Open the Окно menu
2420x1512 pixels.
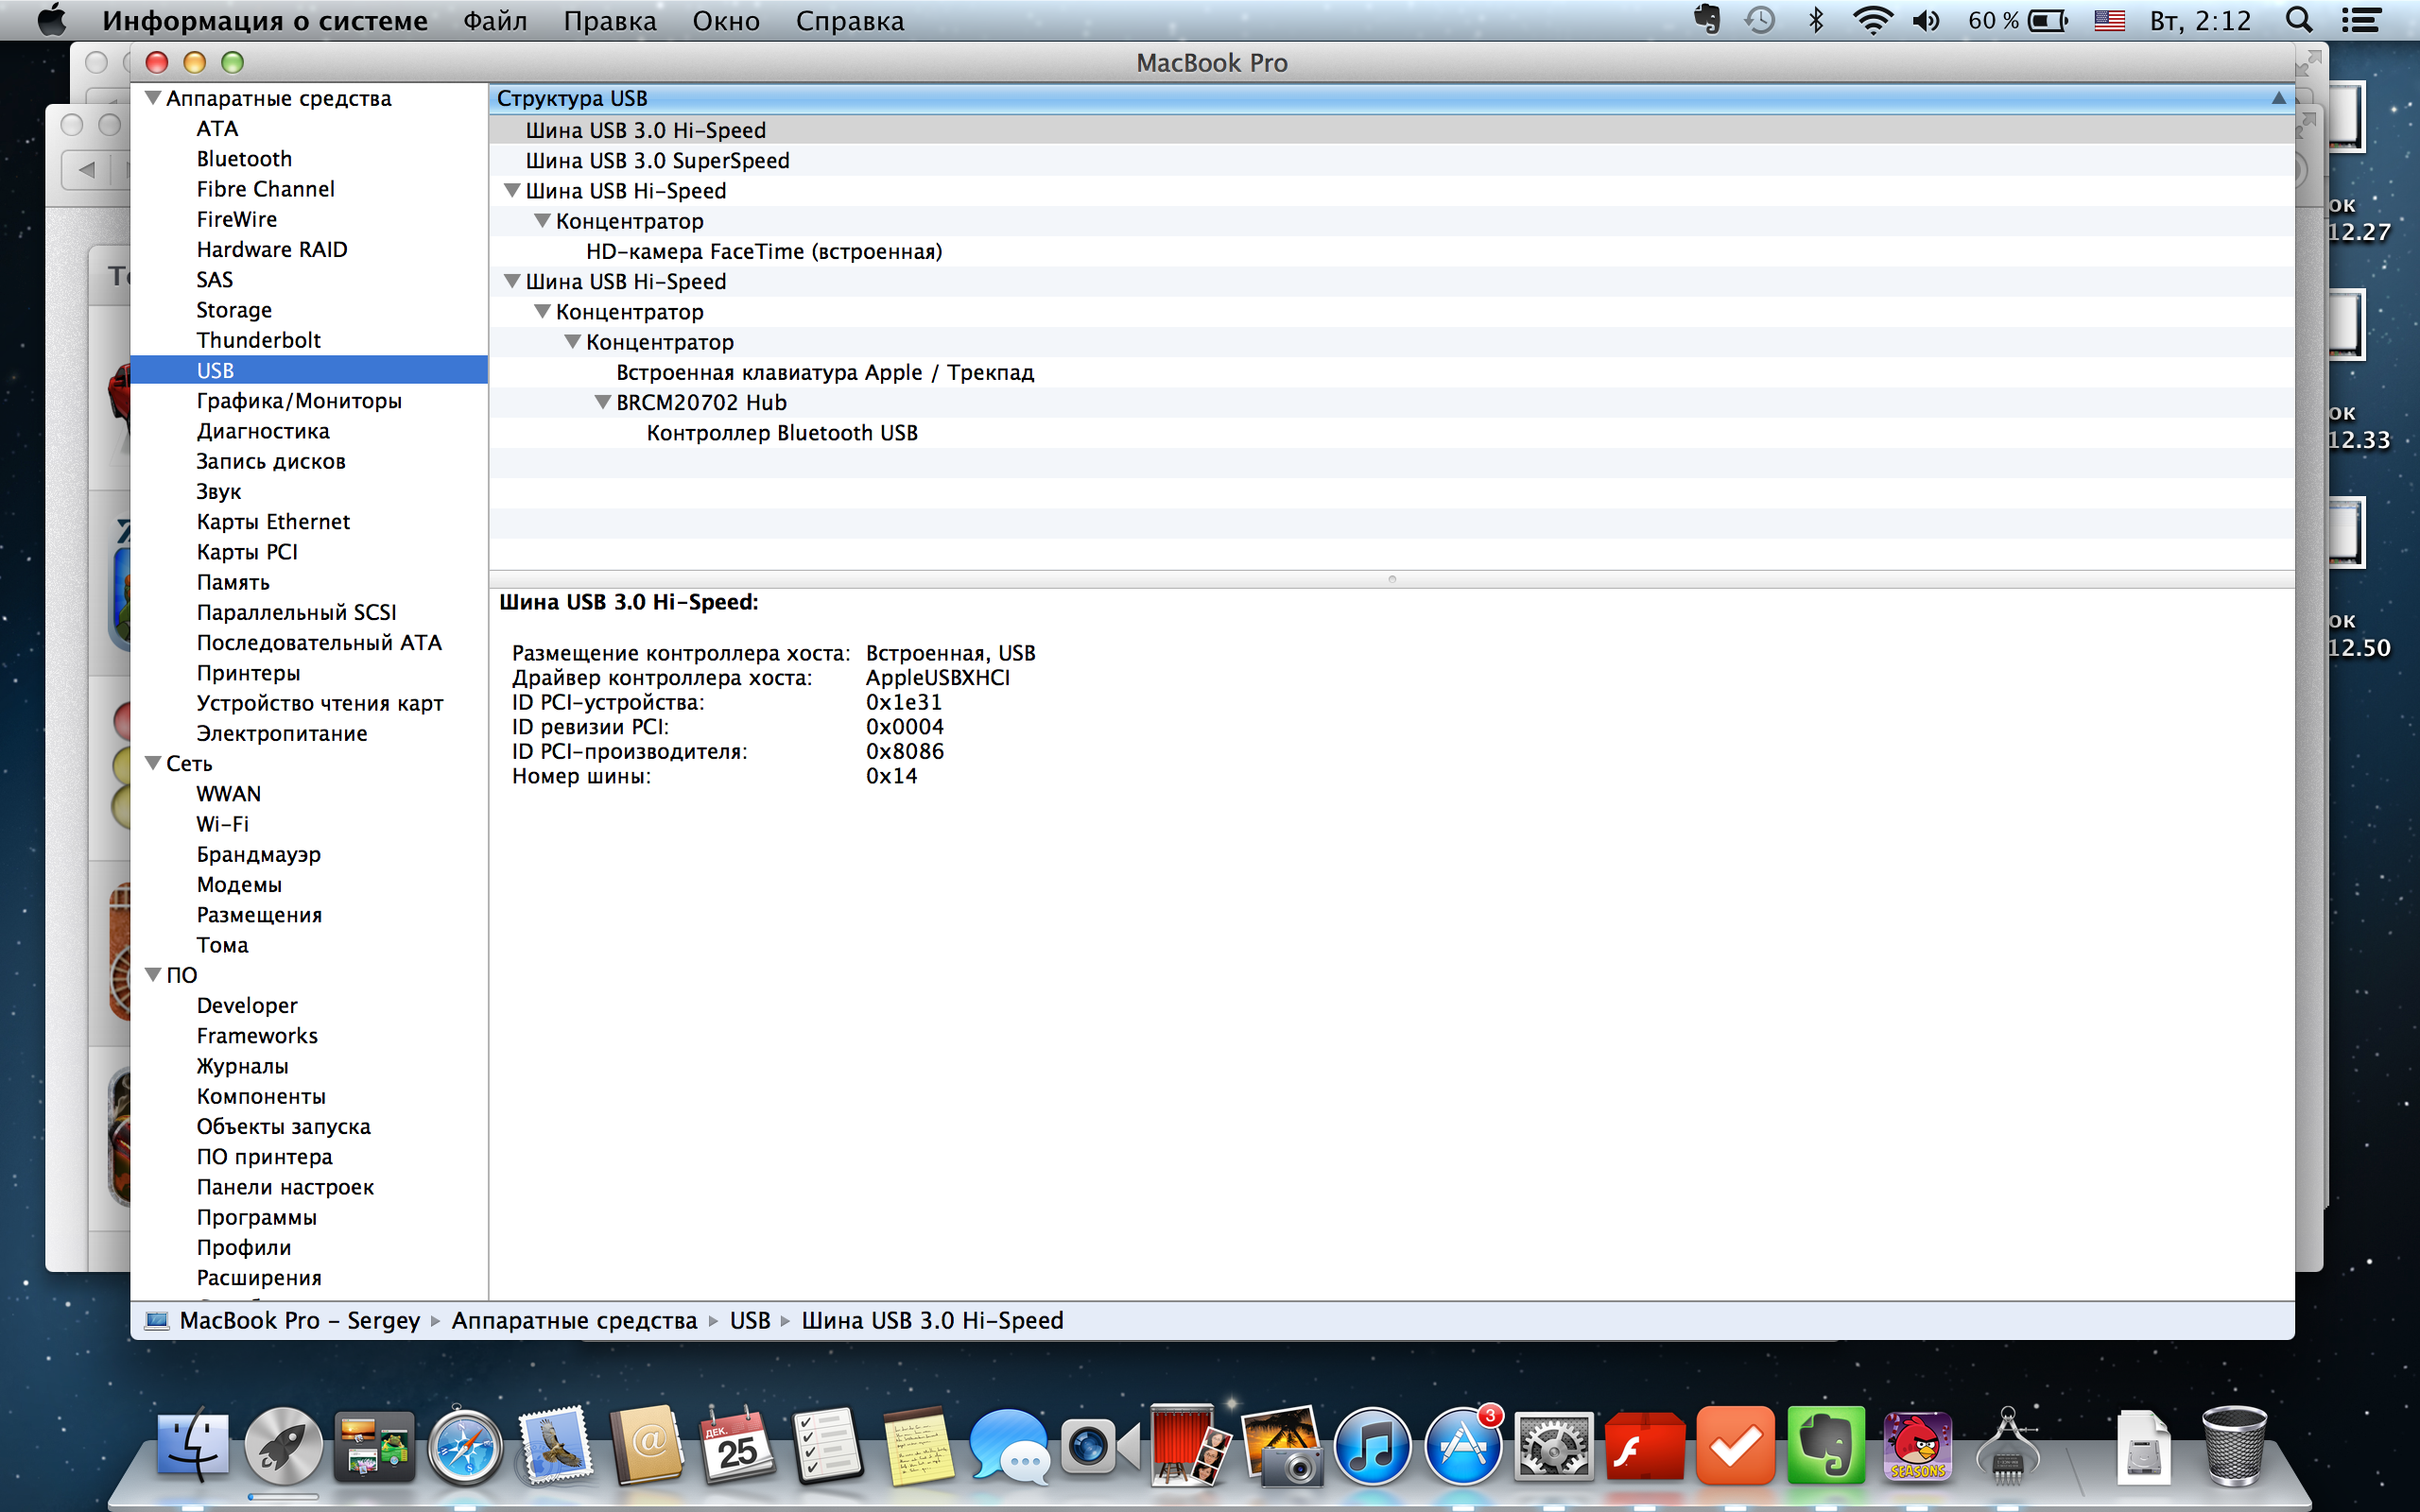pos(726,20)
